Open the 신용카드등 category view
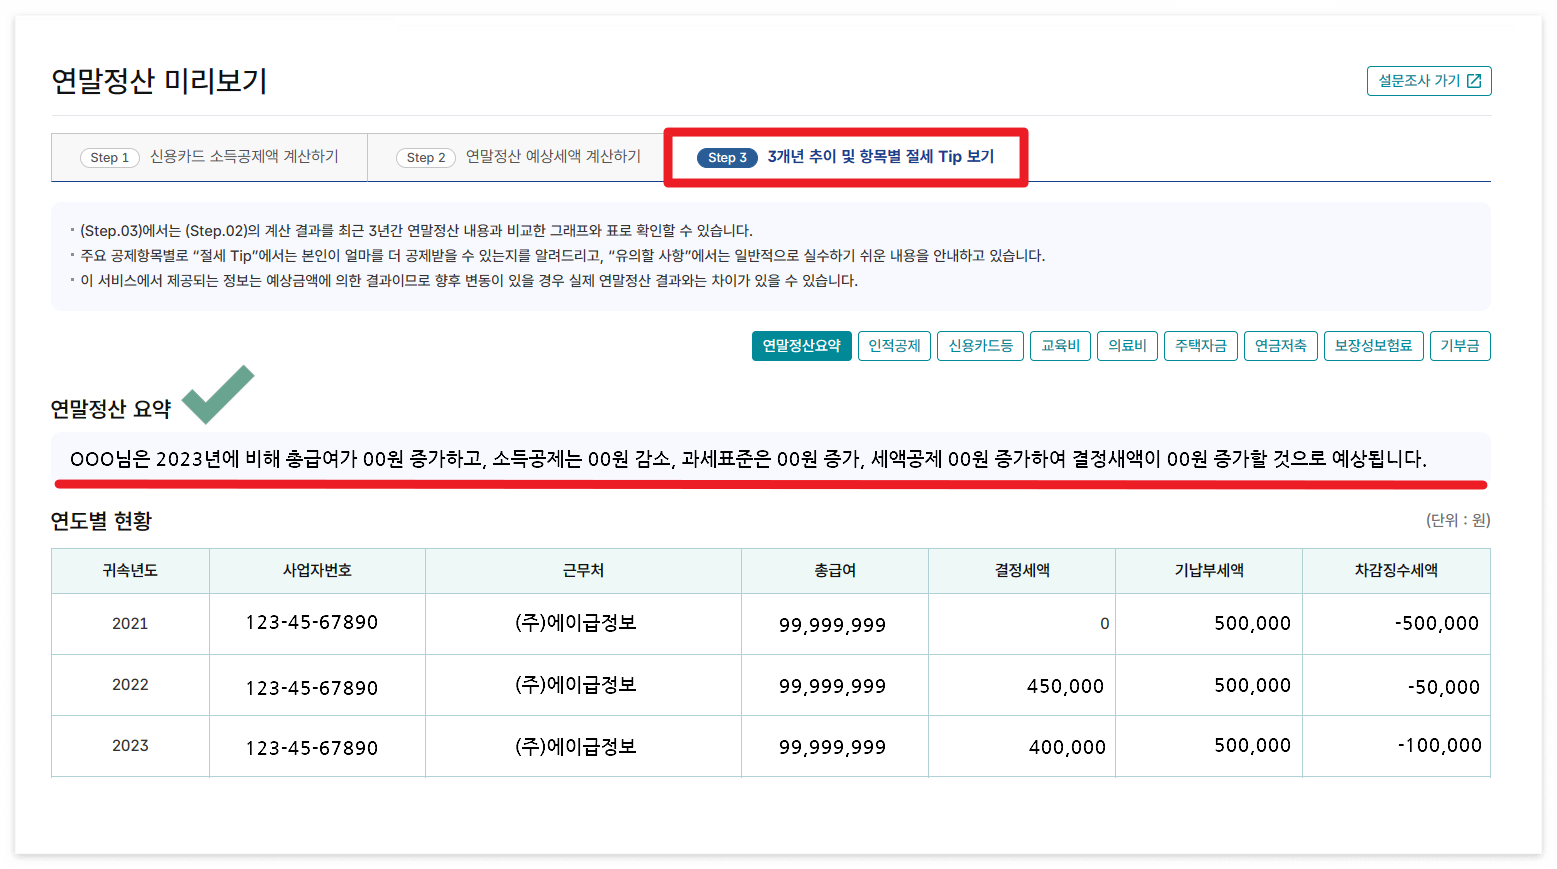Image resolution: width=1557 pixels, height=869 pixels. coord(980,346)
